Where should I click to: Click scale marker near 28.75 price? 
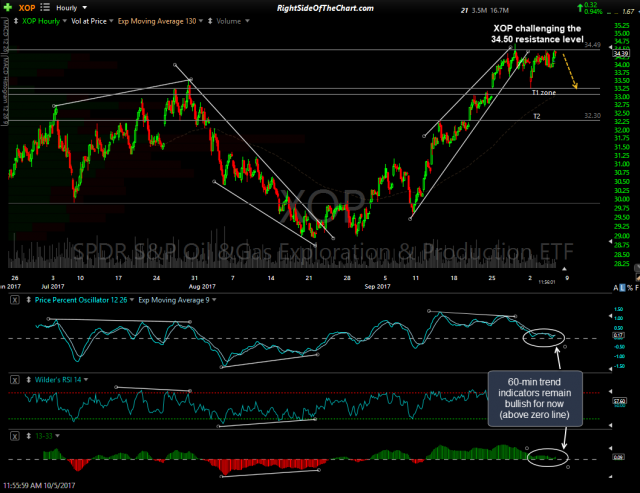pos(611,242)
